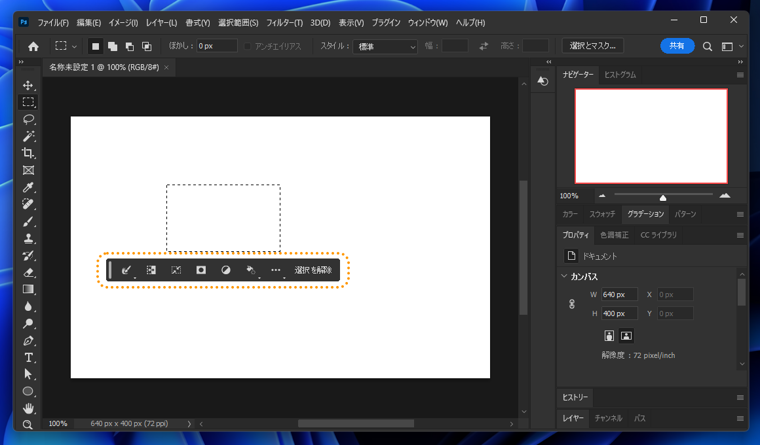This screenshot has width=760, height=445.
Task: Choose the Hand tool
Action: [x=28, y=408]
